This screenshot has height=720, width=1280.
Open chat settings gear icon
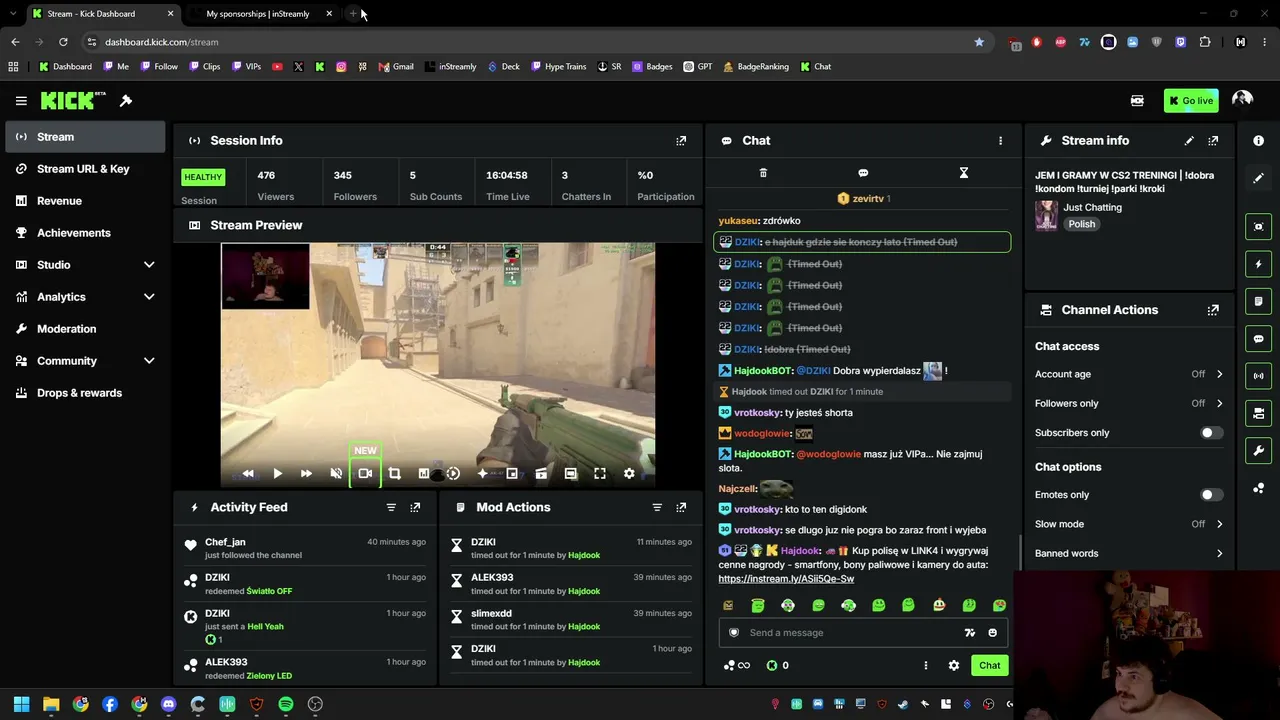954,665
